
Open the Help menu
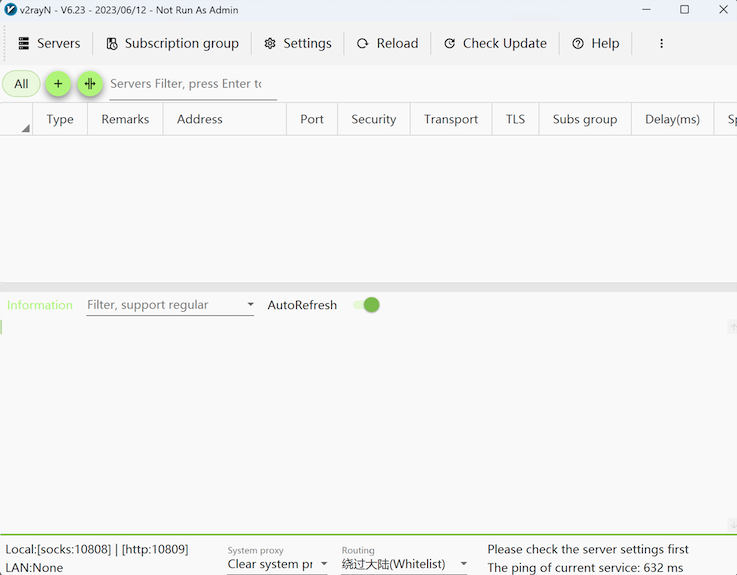click(596, 43)
